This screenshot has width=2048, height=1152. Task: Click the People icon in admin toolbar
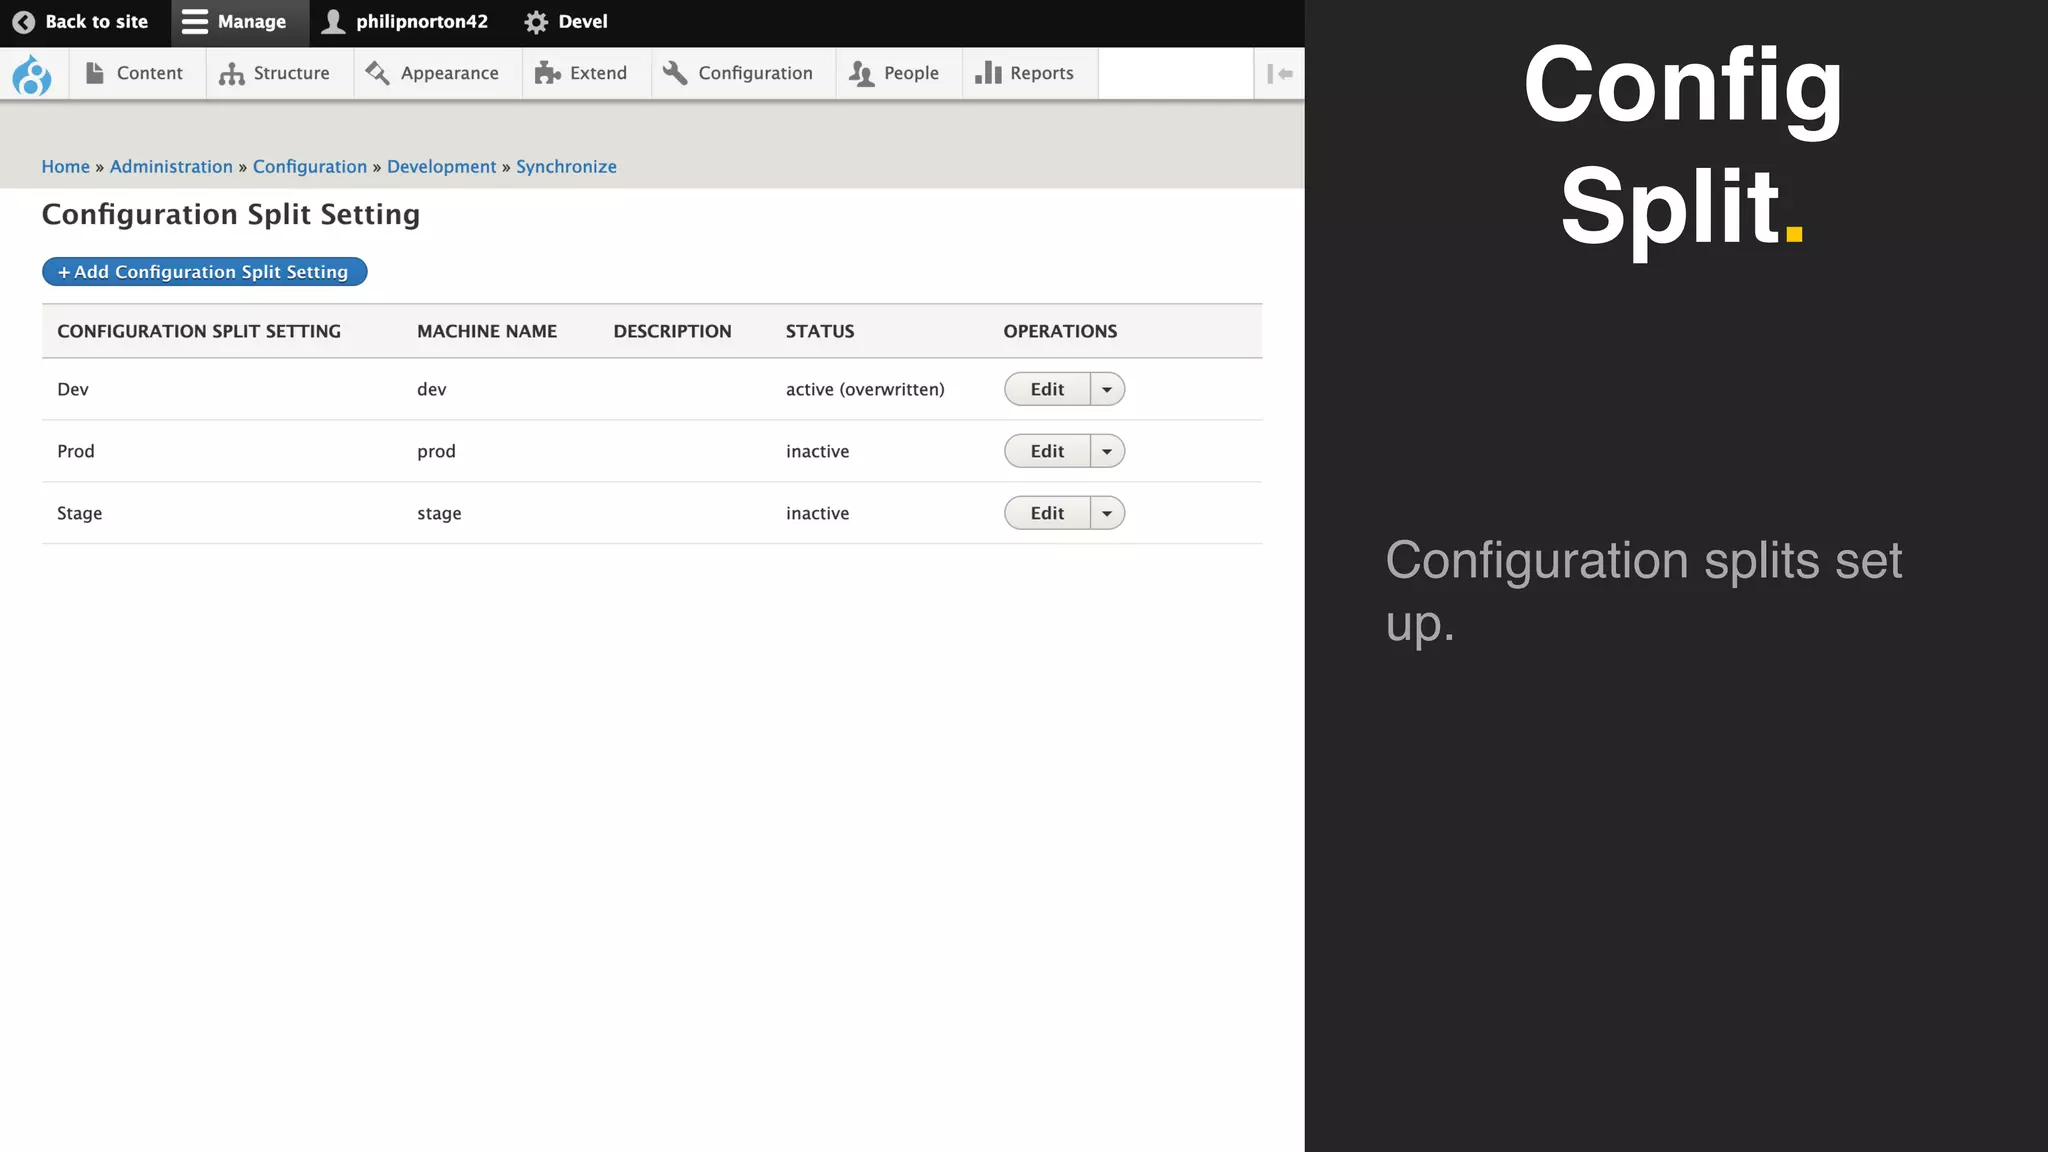(x=861, y=73)
